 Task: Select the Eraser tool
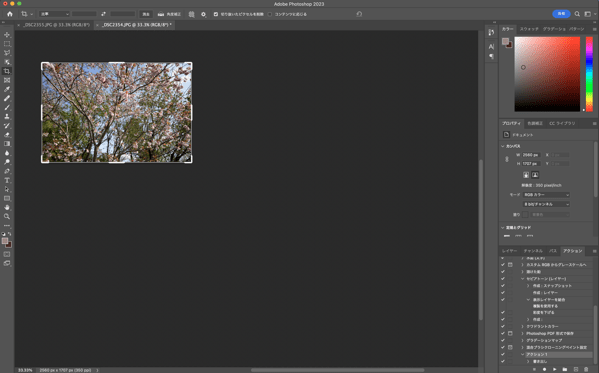[x=7, y=135]
